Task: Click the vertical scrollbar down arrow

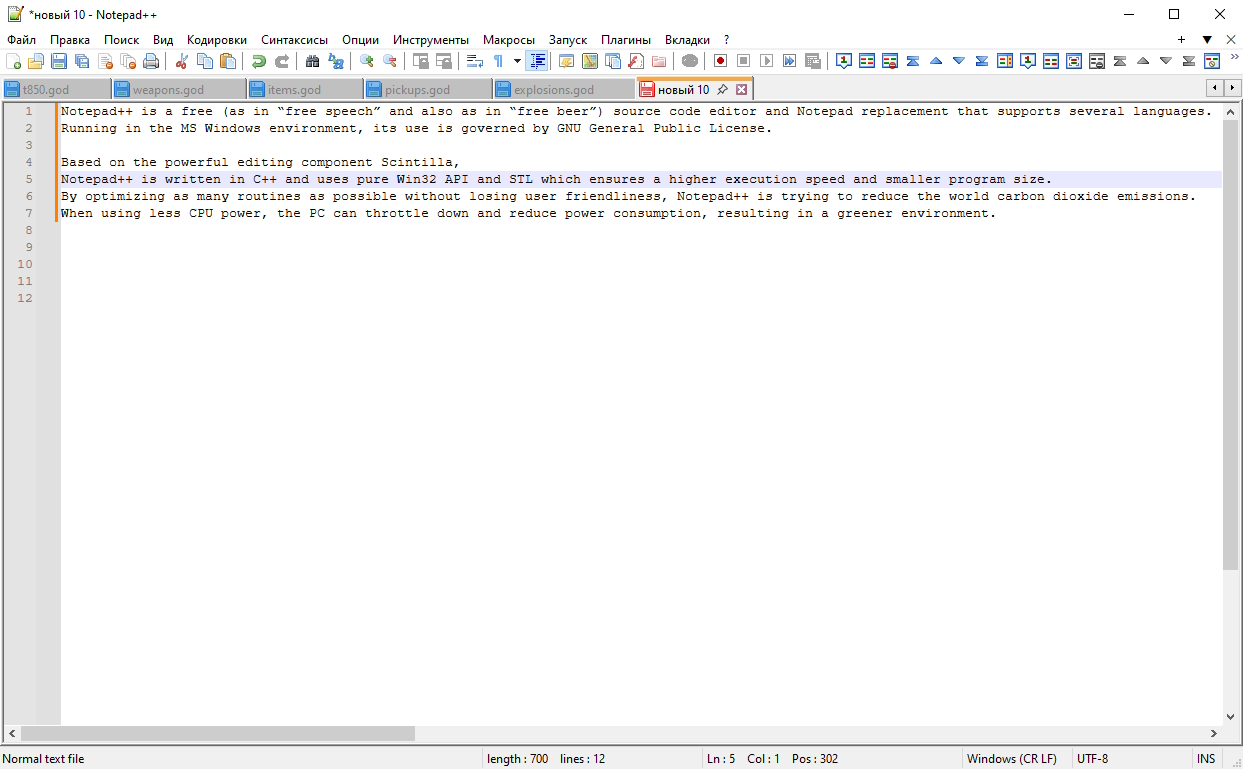Action: coord(1230,717)
